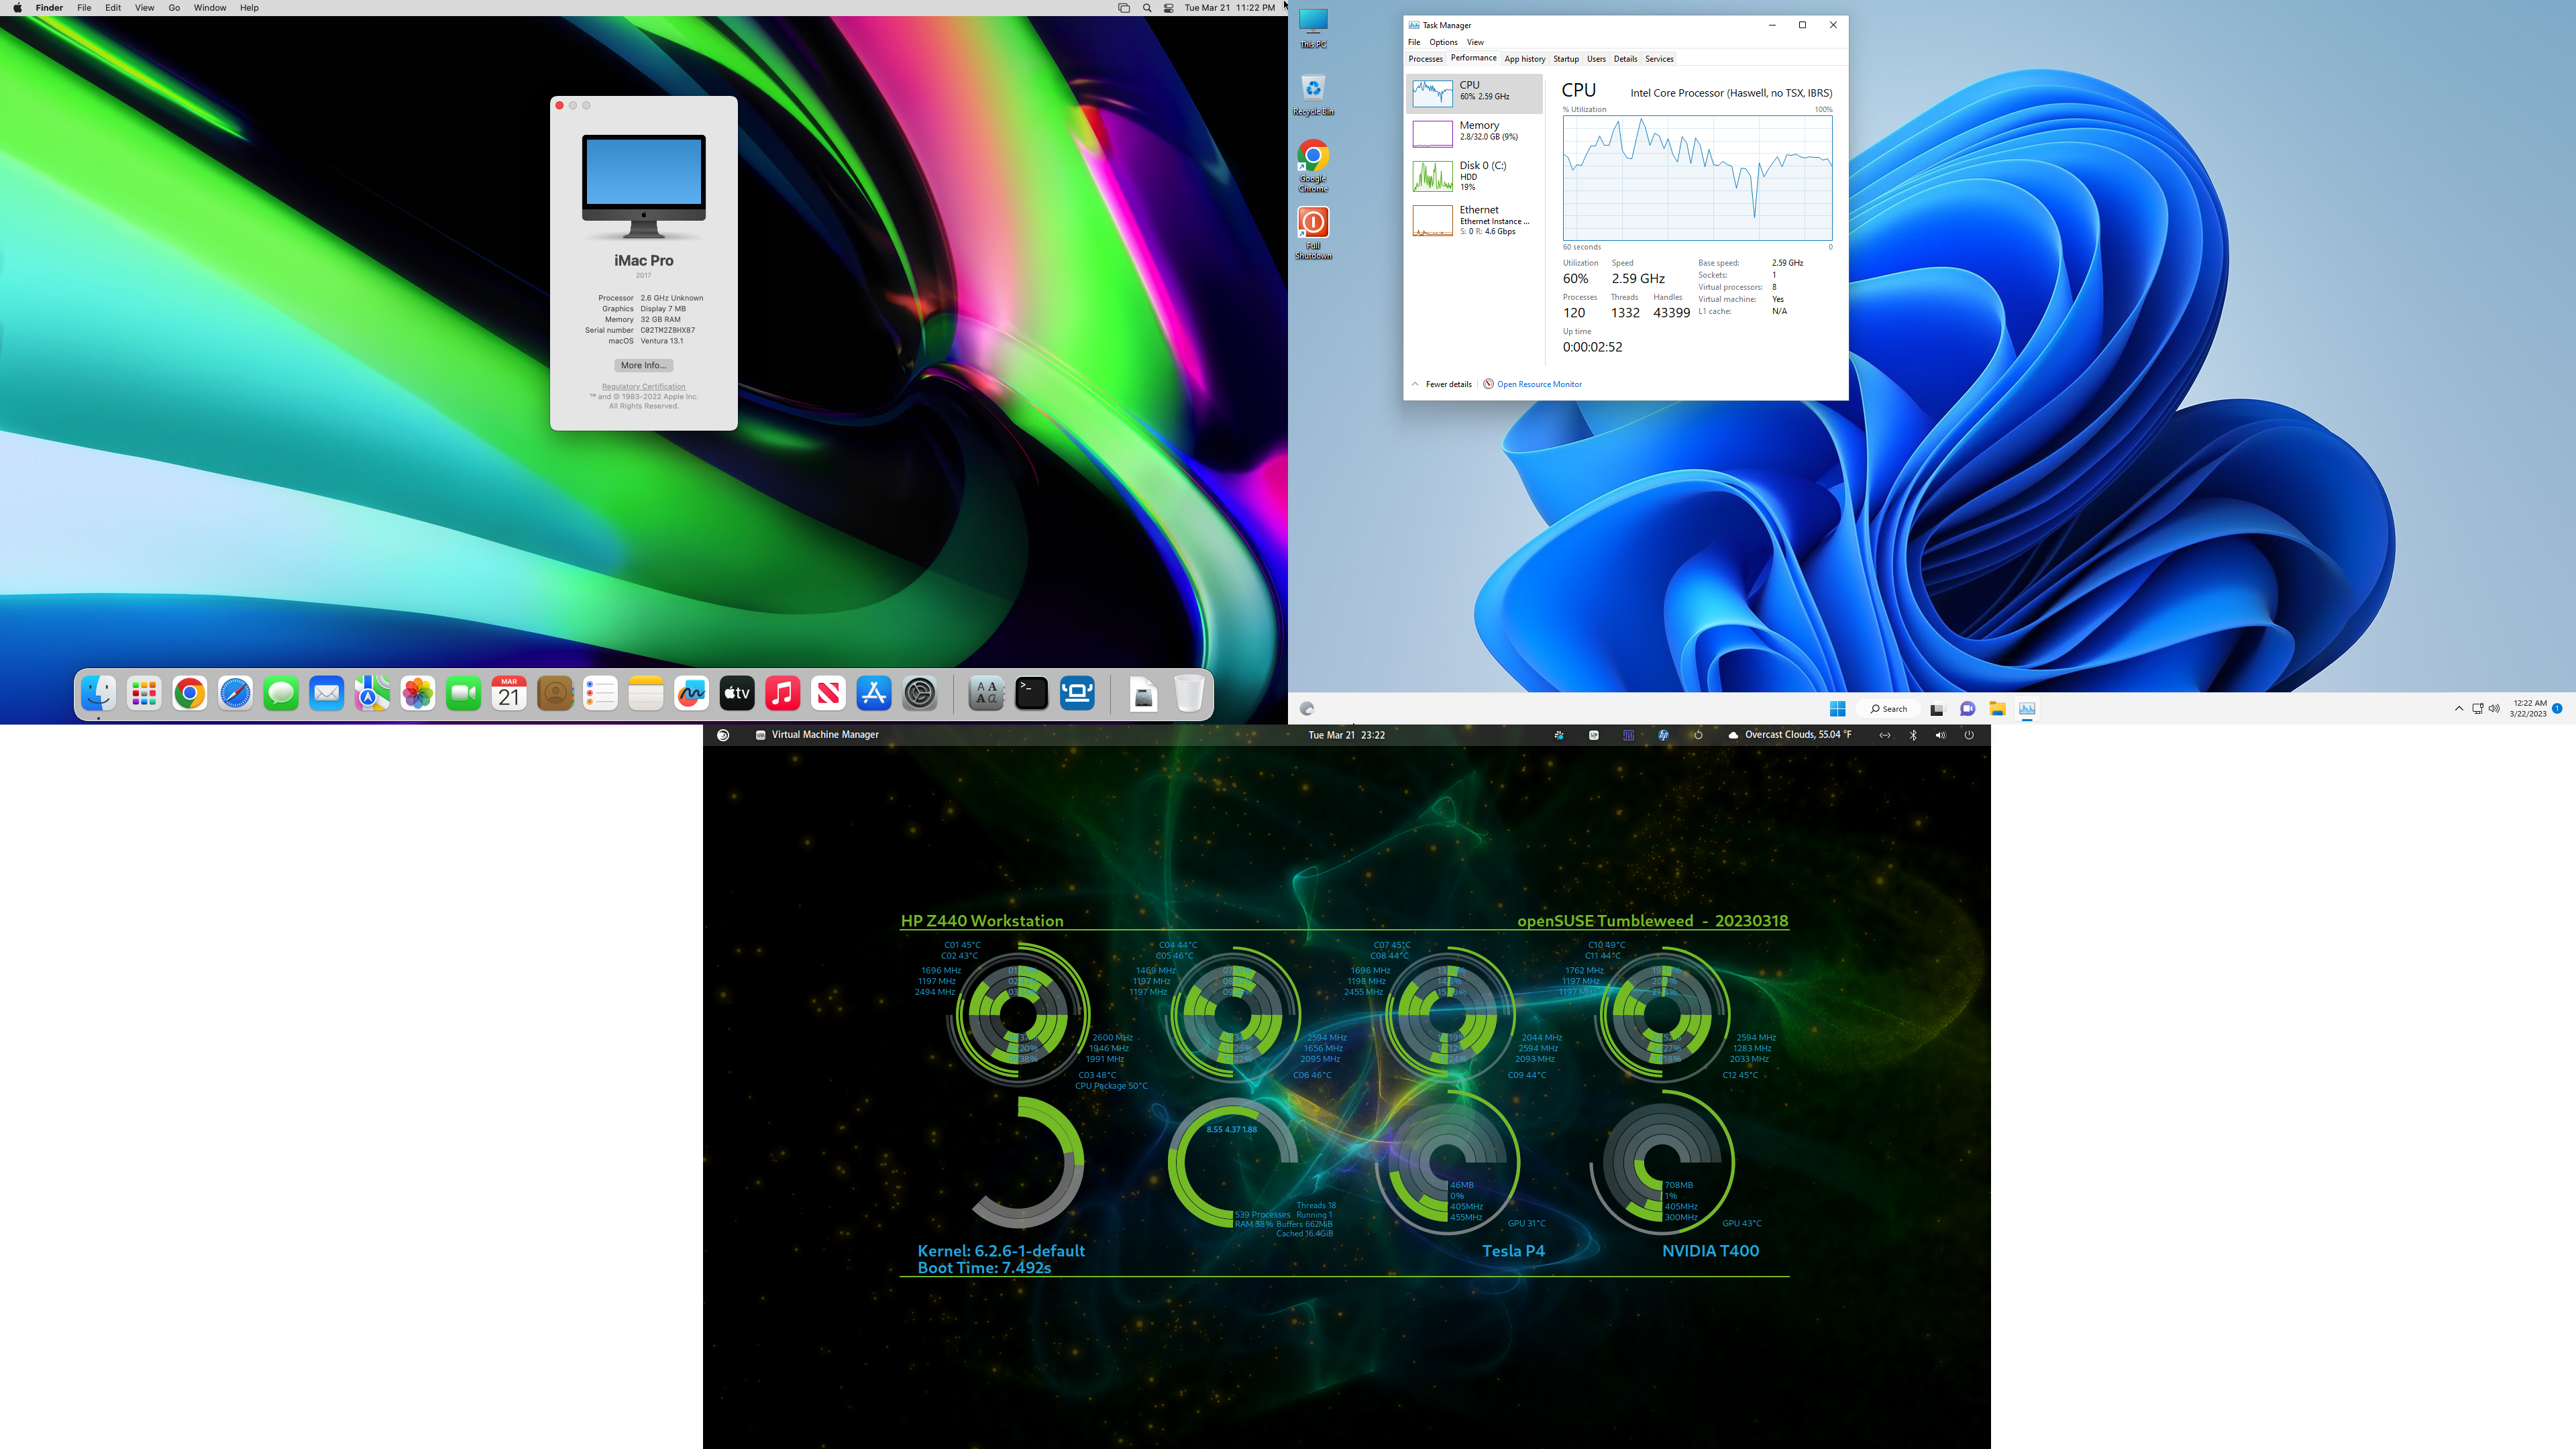Open the Finder menu in menu bar
The height and width of the screenshot is (1449, 2576).
point(49,8)
